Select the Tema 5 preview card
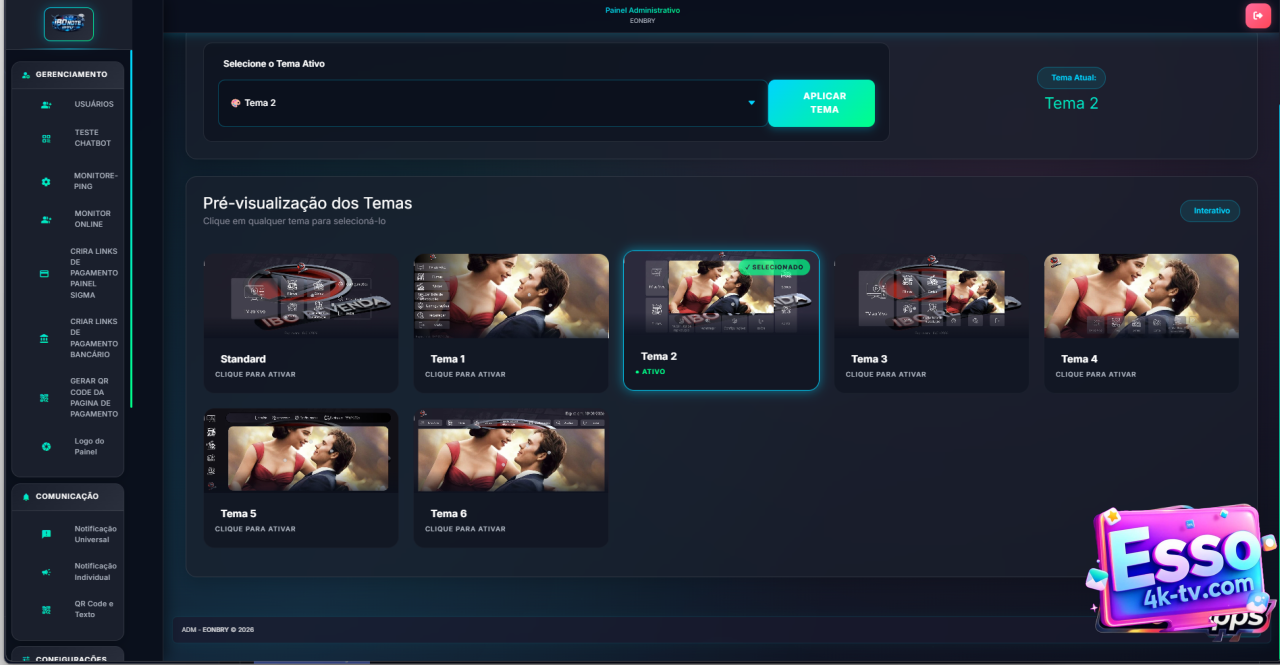1280x665 pixels. tap(301, 477)
